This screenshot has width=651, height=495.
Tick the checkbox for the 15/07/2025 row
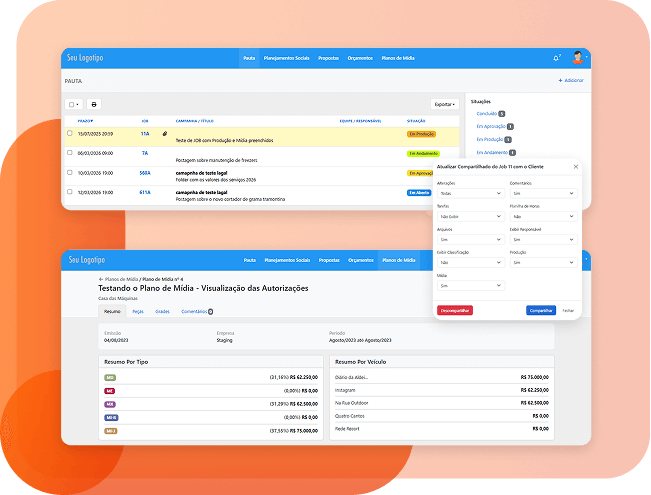[x=69, y=133]
